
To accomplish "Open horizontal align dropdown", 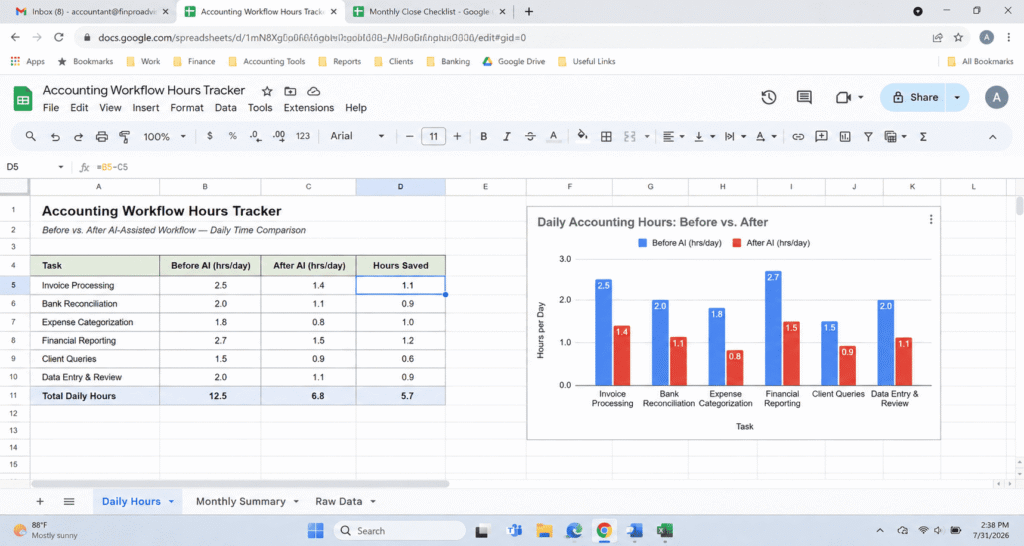I will click(x=673, y=136).
